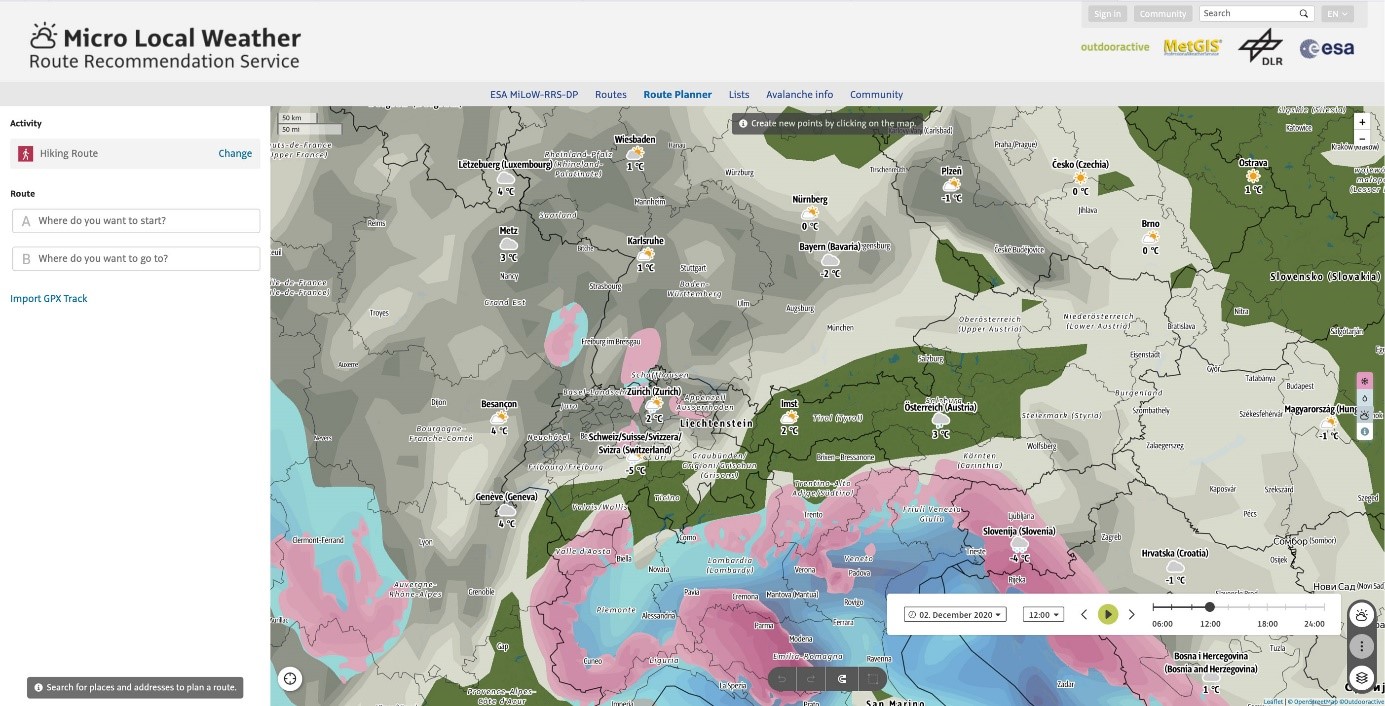
Task: Click the Bayern (Bavaria) map label
Action: click(830, 247)
